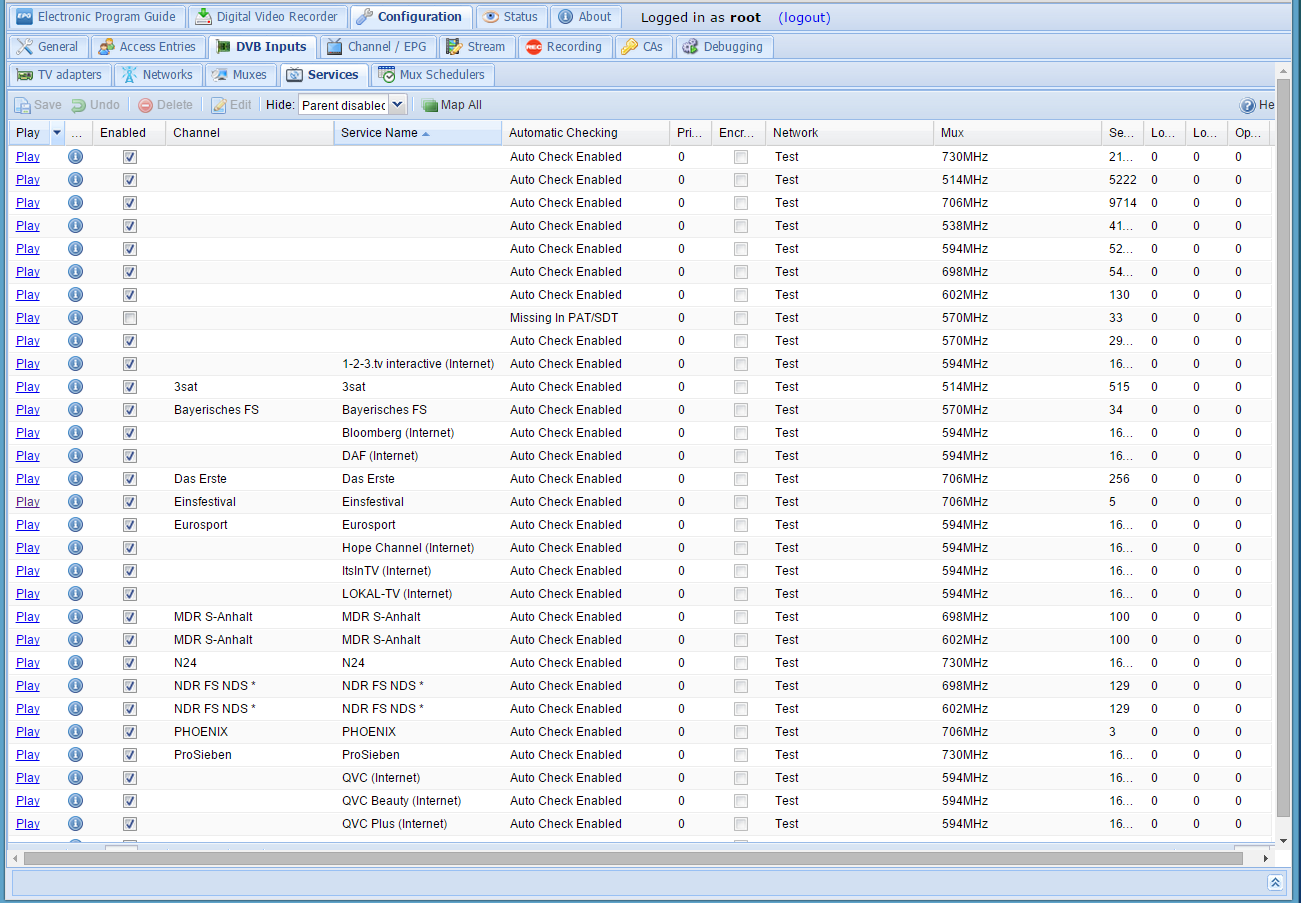Sort by the Mux column header
This screenshot has width=1301, height=903.
coord(1017,133)
